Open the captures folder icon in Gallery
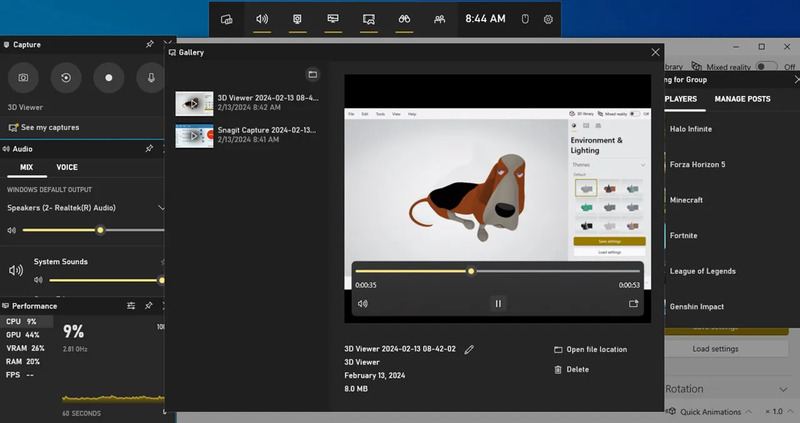The image size is (800, 423). (x=312, y=74)
